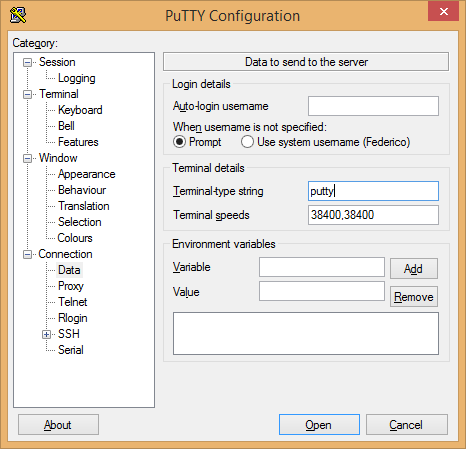Collapse the Connection tree node

pyautogui.click(x=27, y=254)
